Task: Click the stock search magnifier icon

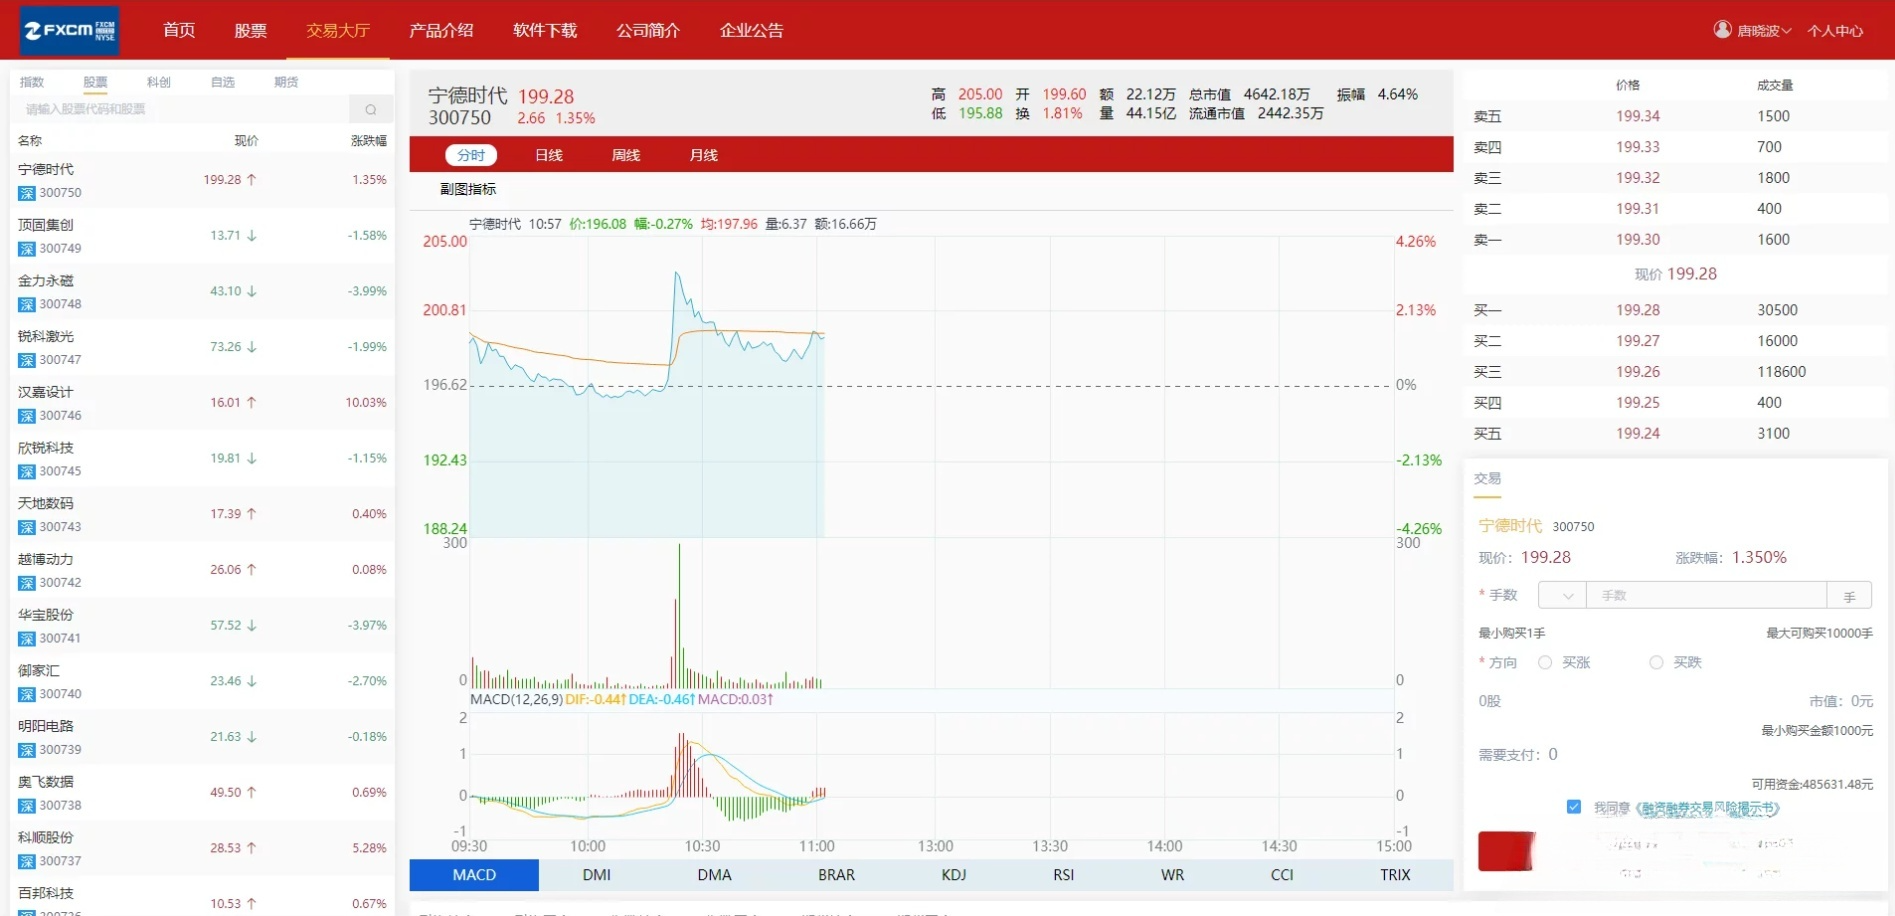Action: pyautogui.click(x=371, y=109)
